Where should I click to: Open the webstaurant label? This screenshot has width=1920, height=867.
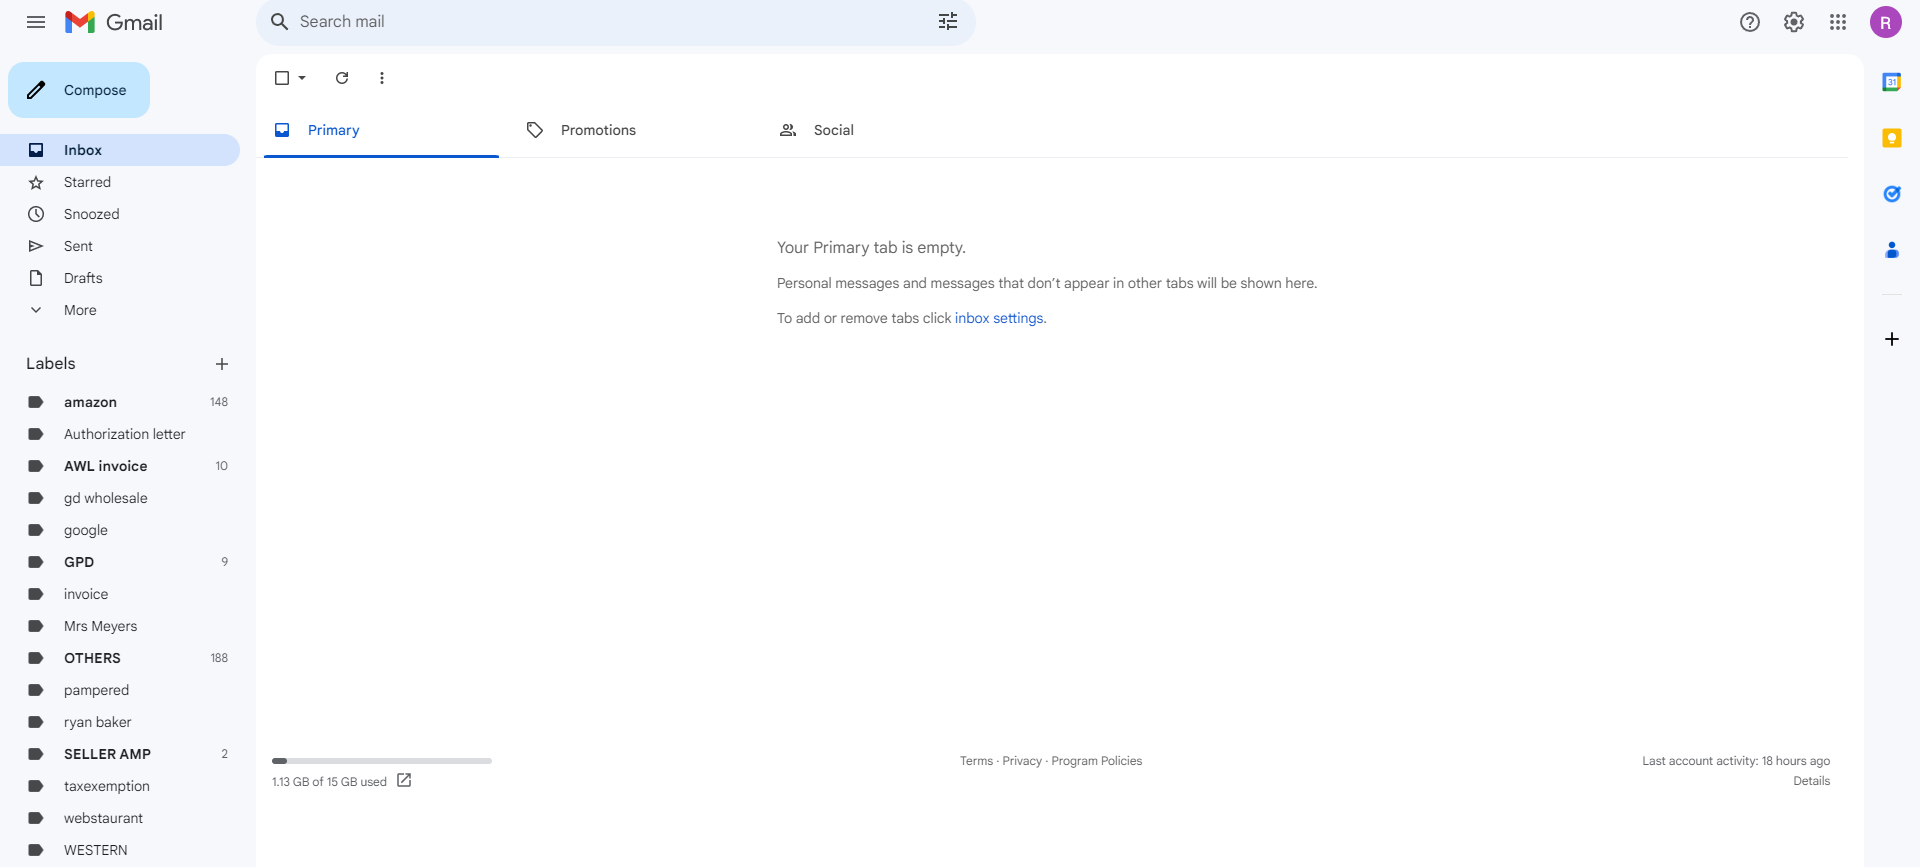point(120,818)
